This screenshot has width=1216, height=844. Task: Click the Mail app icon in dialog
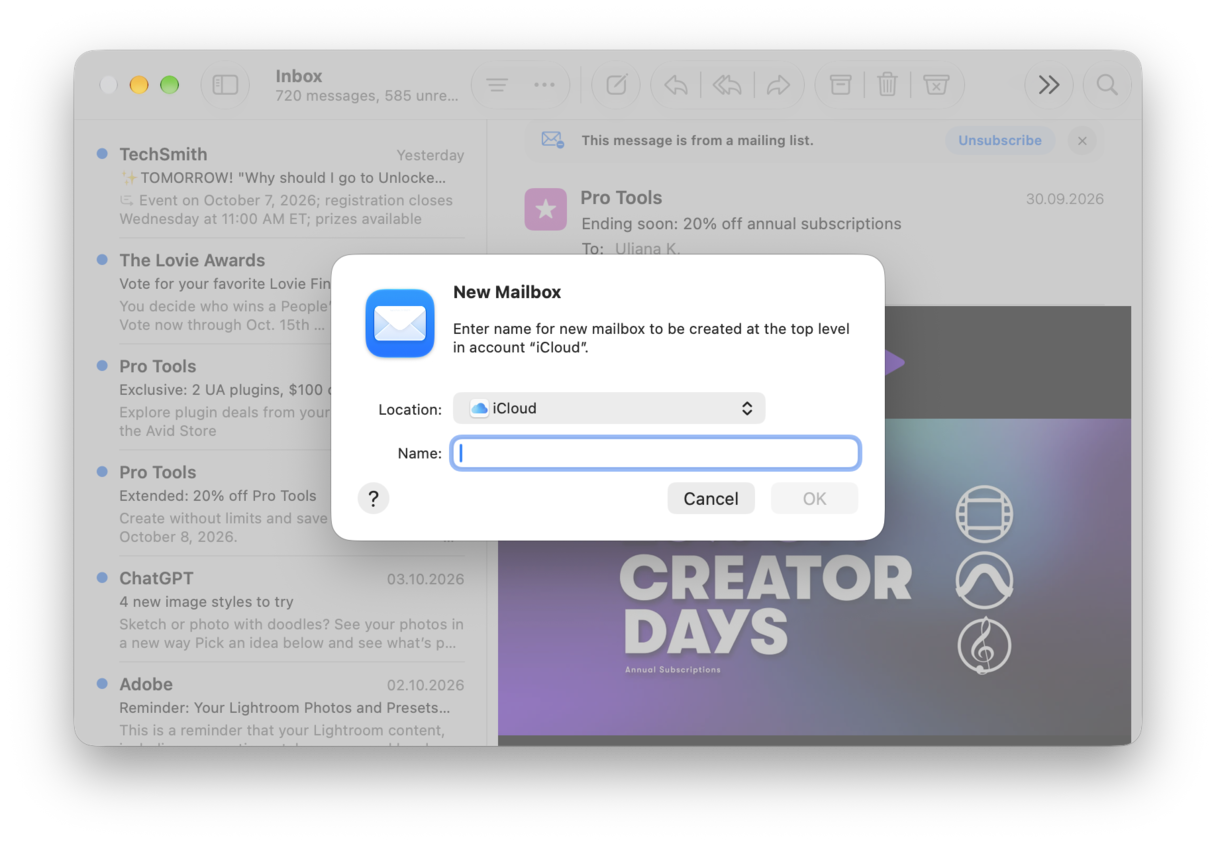(400, 323)
